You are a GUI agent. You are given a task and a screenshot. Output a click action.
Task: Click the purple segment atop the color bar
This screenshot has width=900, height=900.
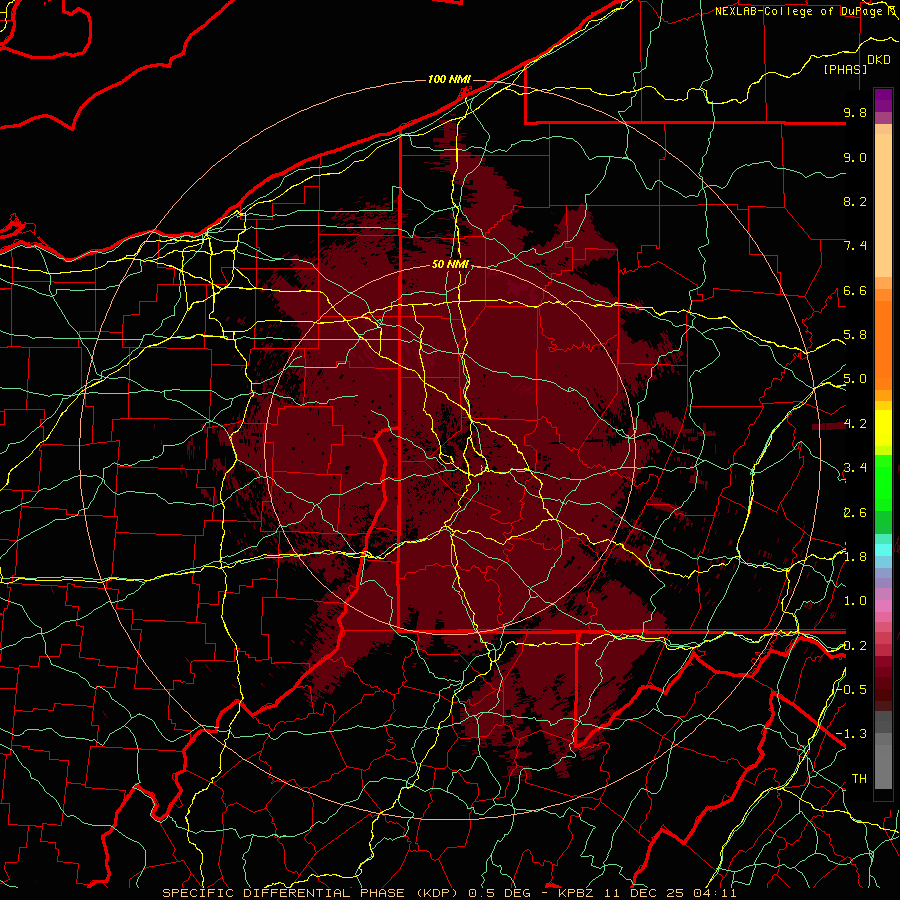point(883,100)
